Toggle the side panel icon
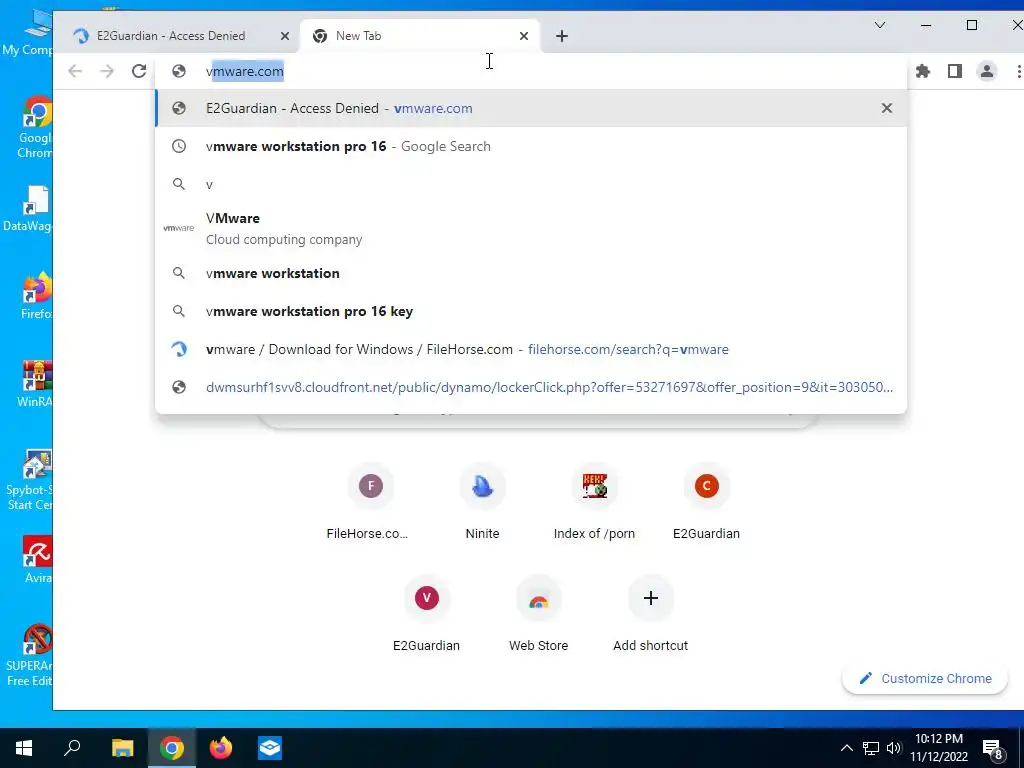This screenshot has height=768, width=1024. tap(955, 71)
